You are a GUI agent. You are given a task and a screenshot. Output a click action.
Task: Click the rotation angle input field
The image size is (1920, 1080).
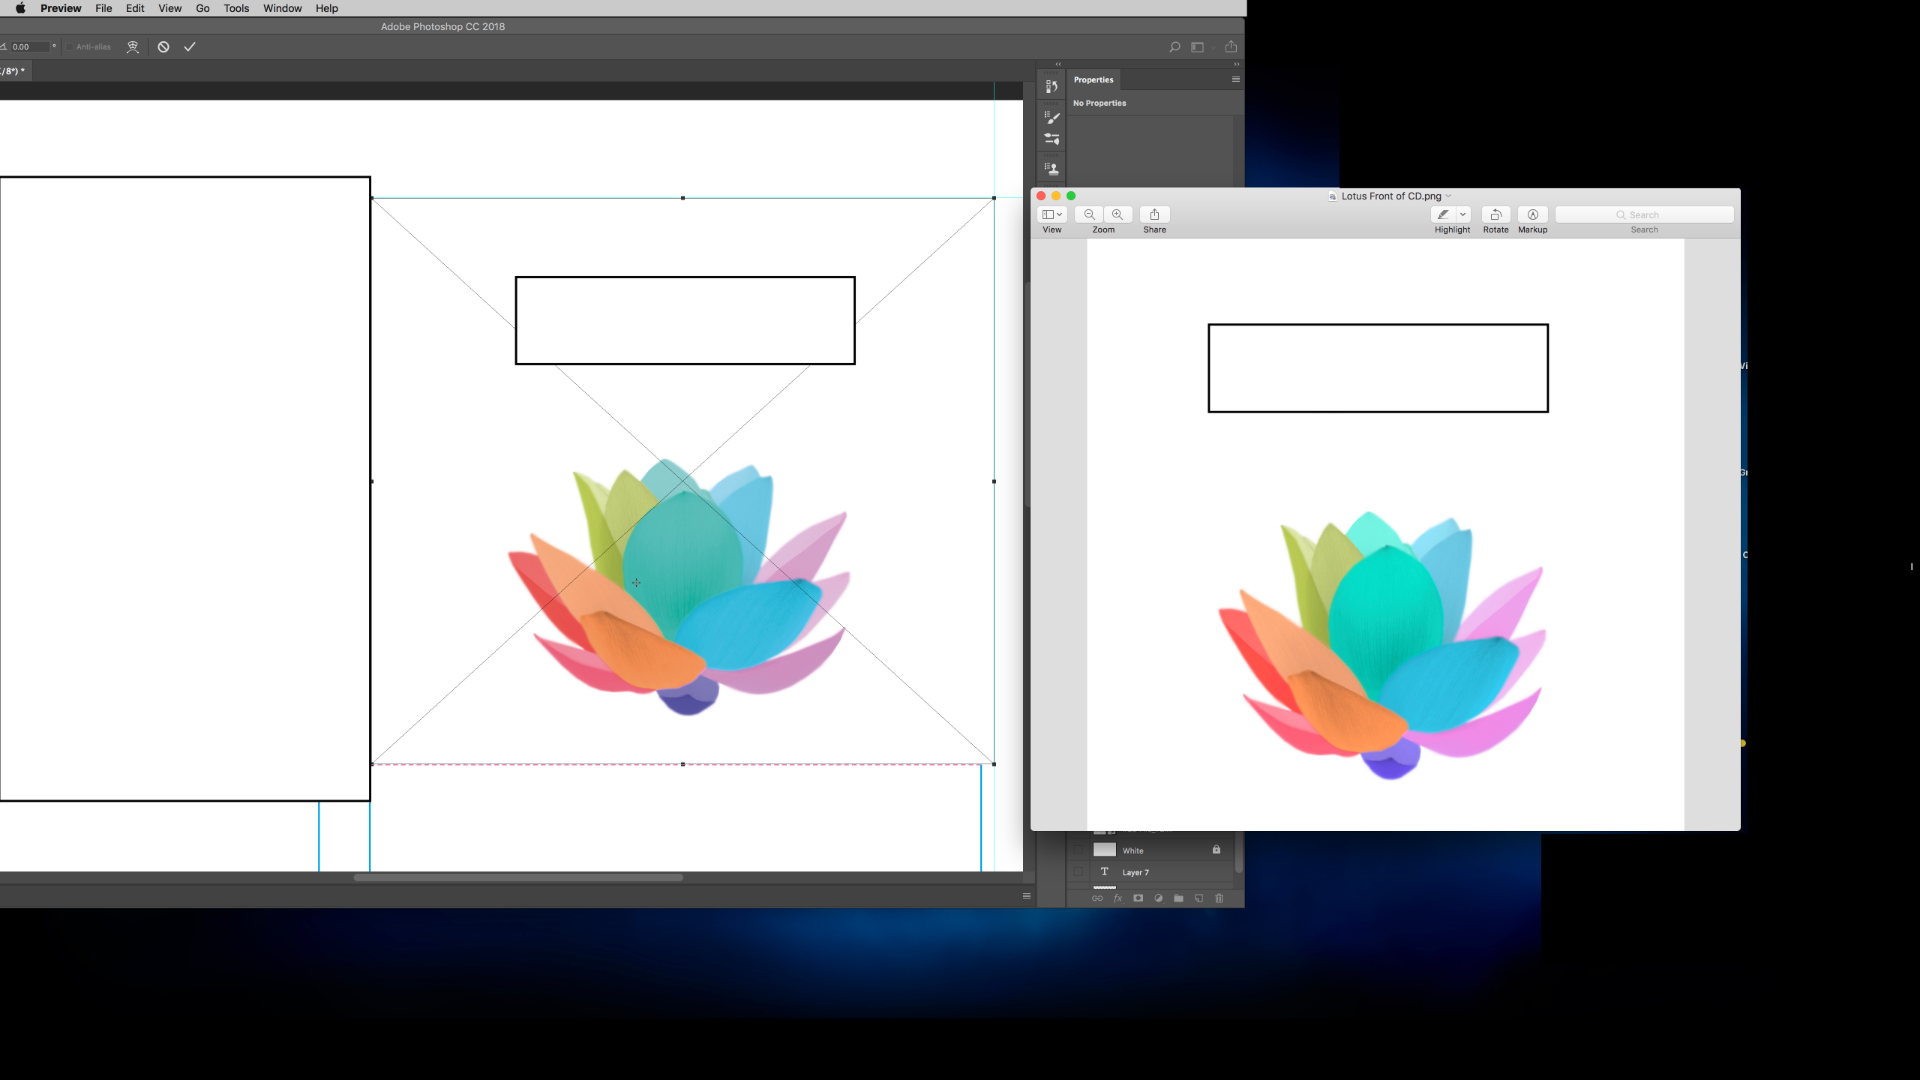(x=30, y=46)
